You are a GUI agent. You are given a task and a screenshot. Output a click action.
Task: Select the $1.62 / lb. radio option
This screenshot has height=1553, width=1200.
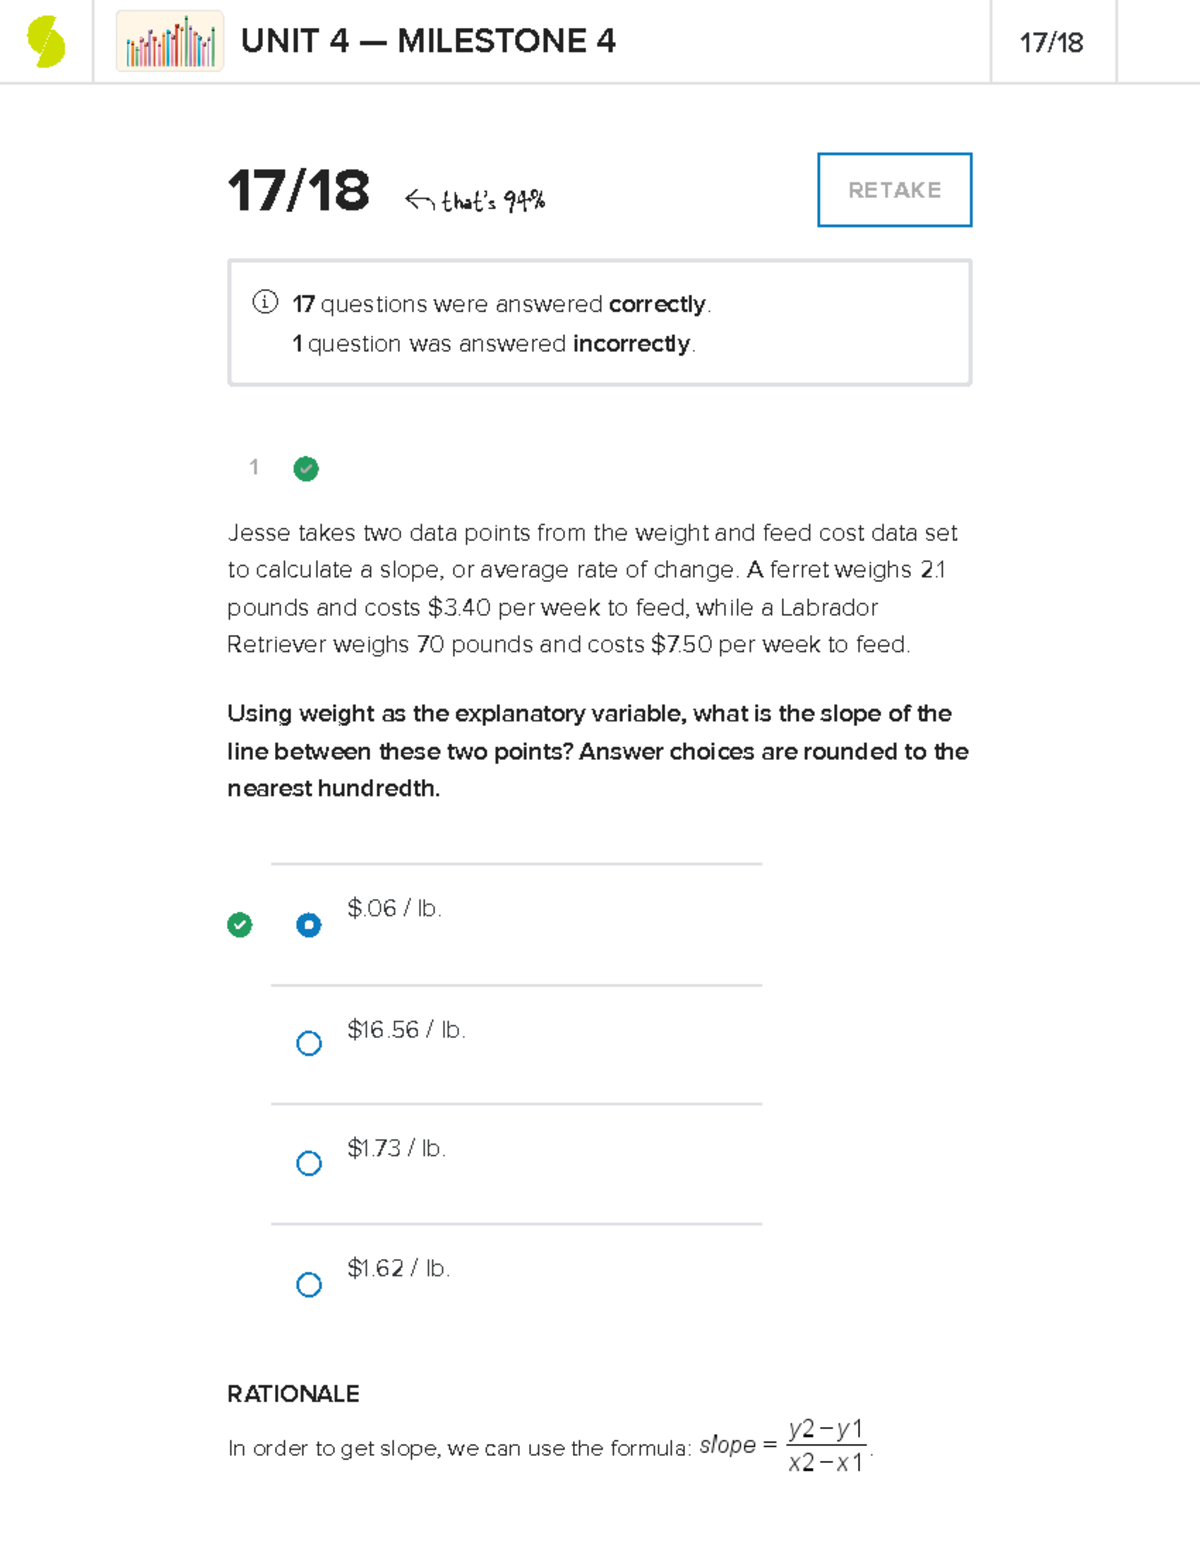click(x=309, y=1284)
